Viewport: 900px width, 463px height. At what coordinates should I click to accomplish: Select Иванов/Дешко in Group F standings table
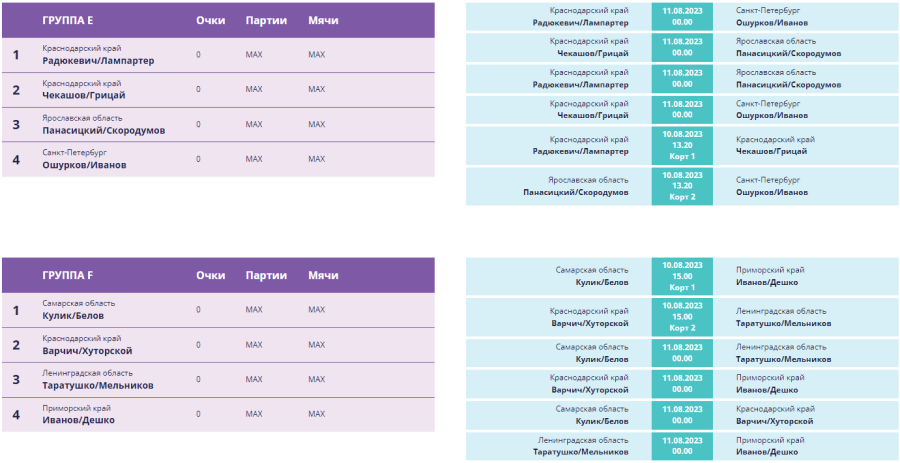[78, 420]
